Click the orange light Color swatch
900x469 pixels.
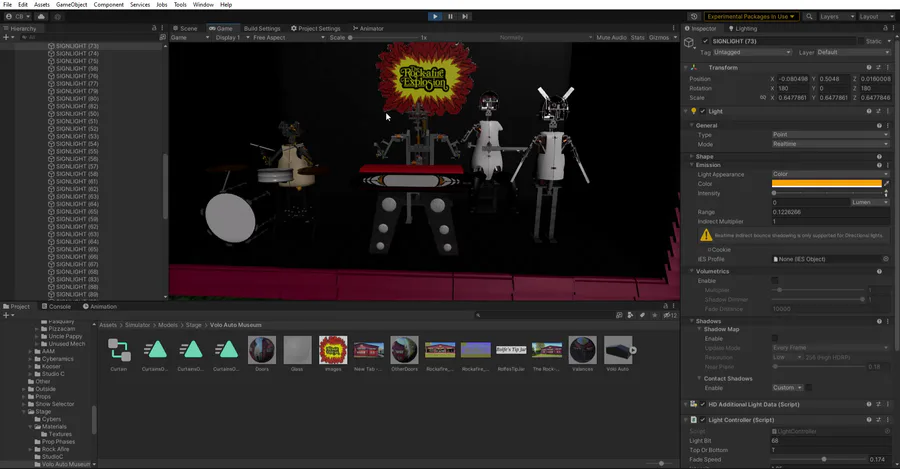tap(827, 184)
